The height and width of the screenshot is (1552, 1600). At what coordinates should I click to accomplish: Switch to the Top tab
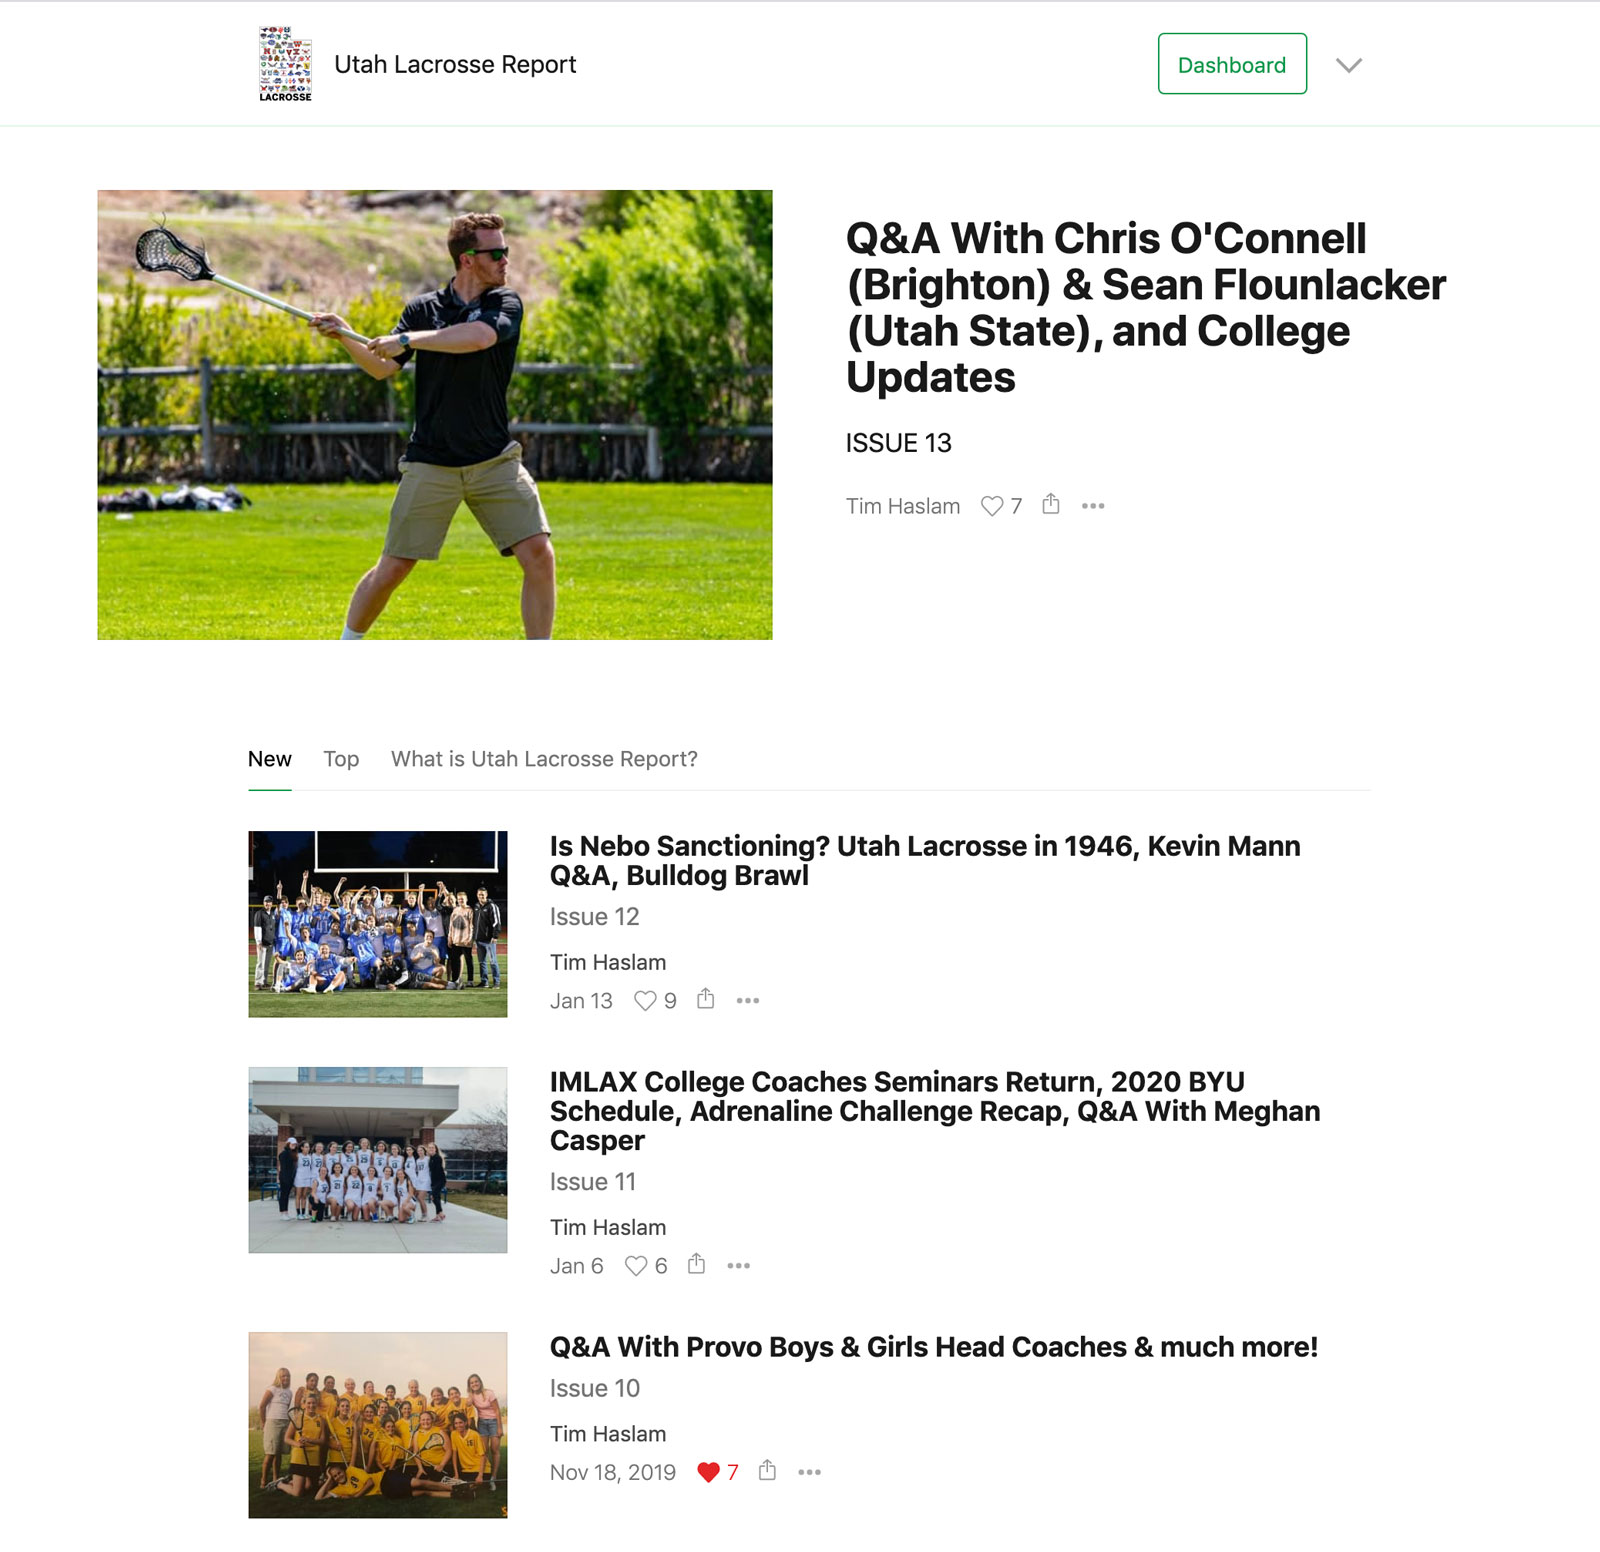(341, 759)
